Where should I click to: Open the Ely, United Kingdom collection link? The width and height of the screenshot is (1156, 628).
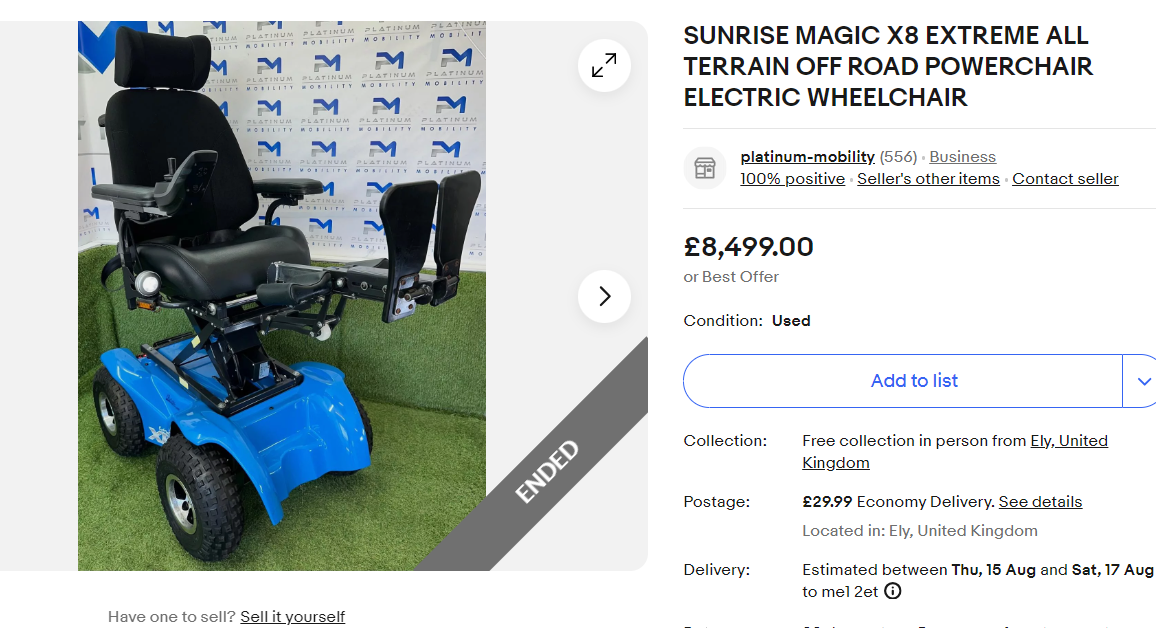1068,441
